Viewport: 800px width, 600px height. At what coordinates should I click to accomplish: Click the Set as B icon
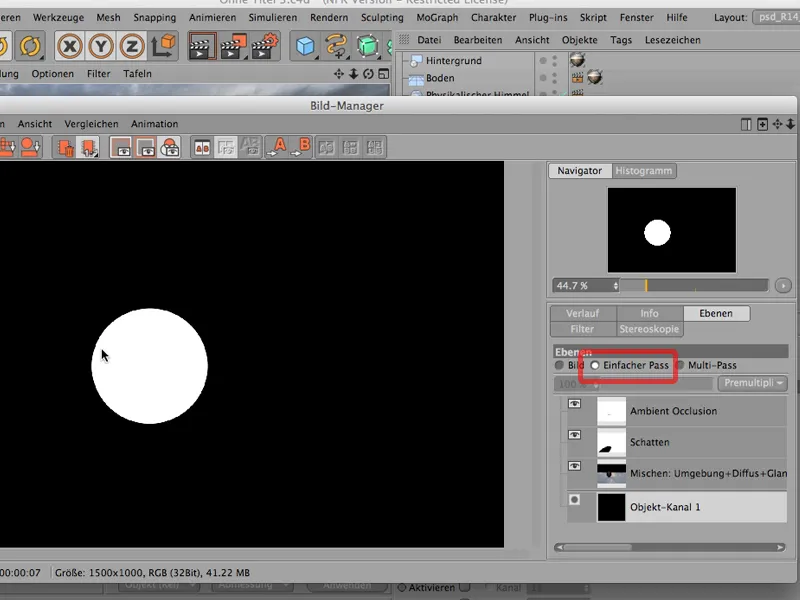coord(301,147)
